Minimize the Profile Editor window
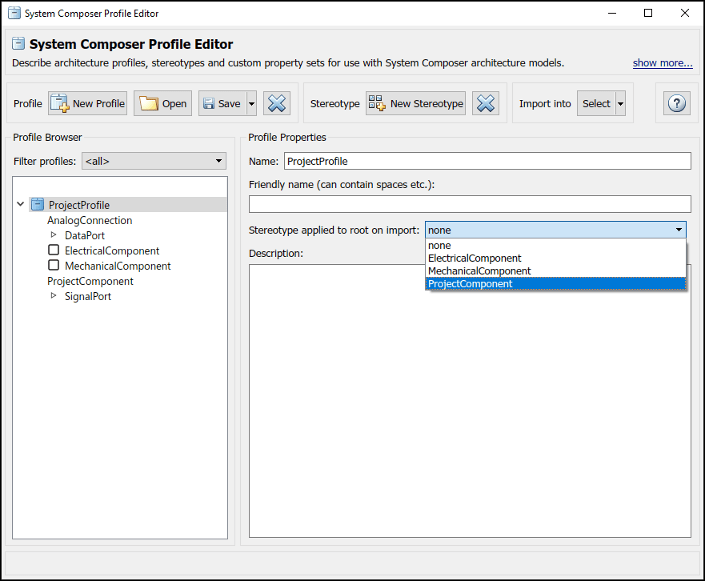Screen dimensions: 705x581 click(612, 13)
